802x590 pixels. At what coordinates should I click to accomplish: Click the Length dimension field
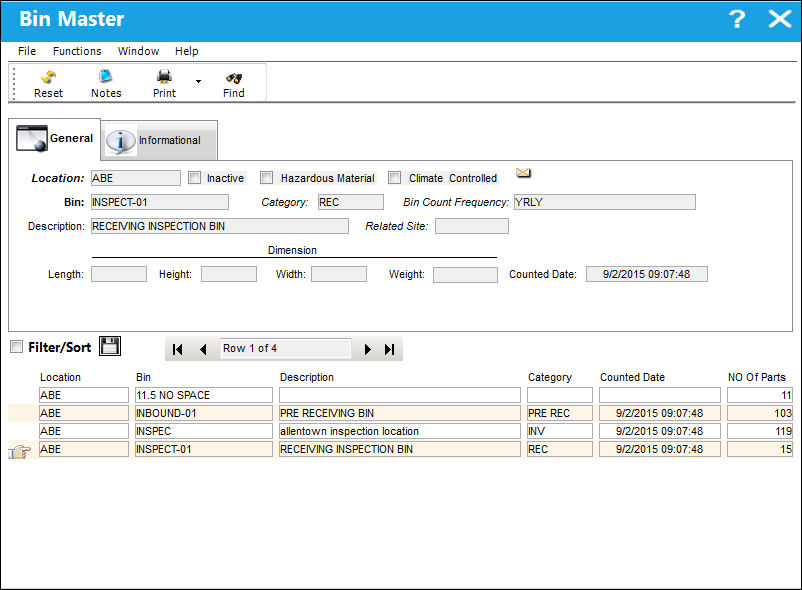click(x=119, y=274)
